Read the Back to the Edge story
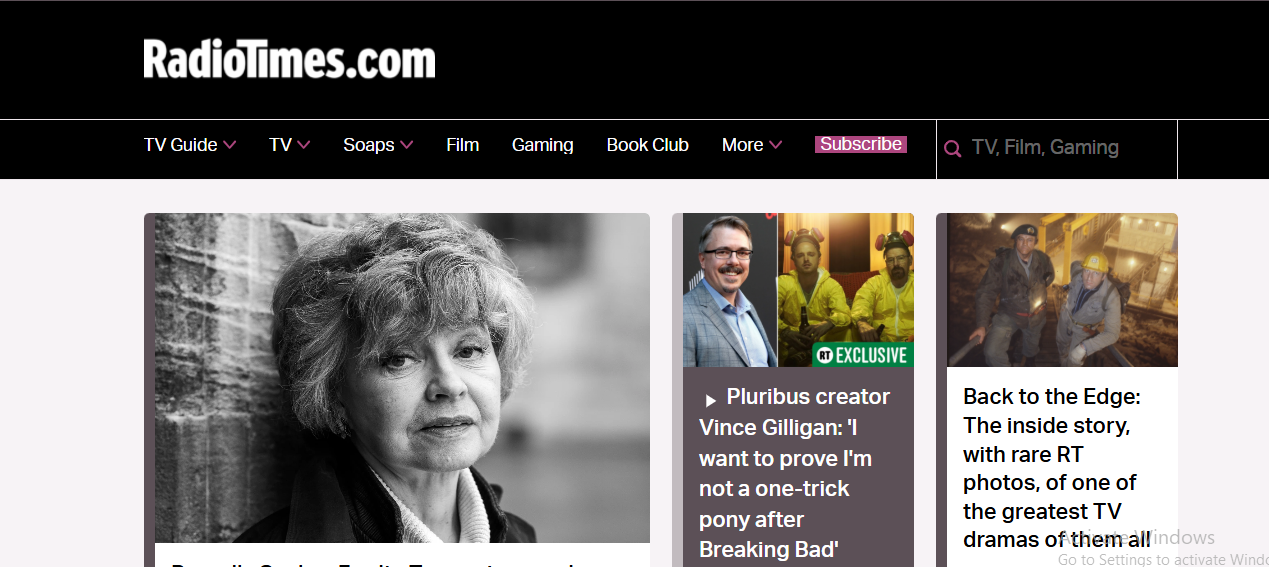This screenshot has height=567, width=1269. tap(1052, 468)
